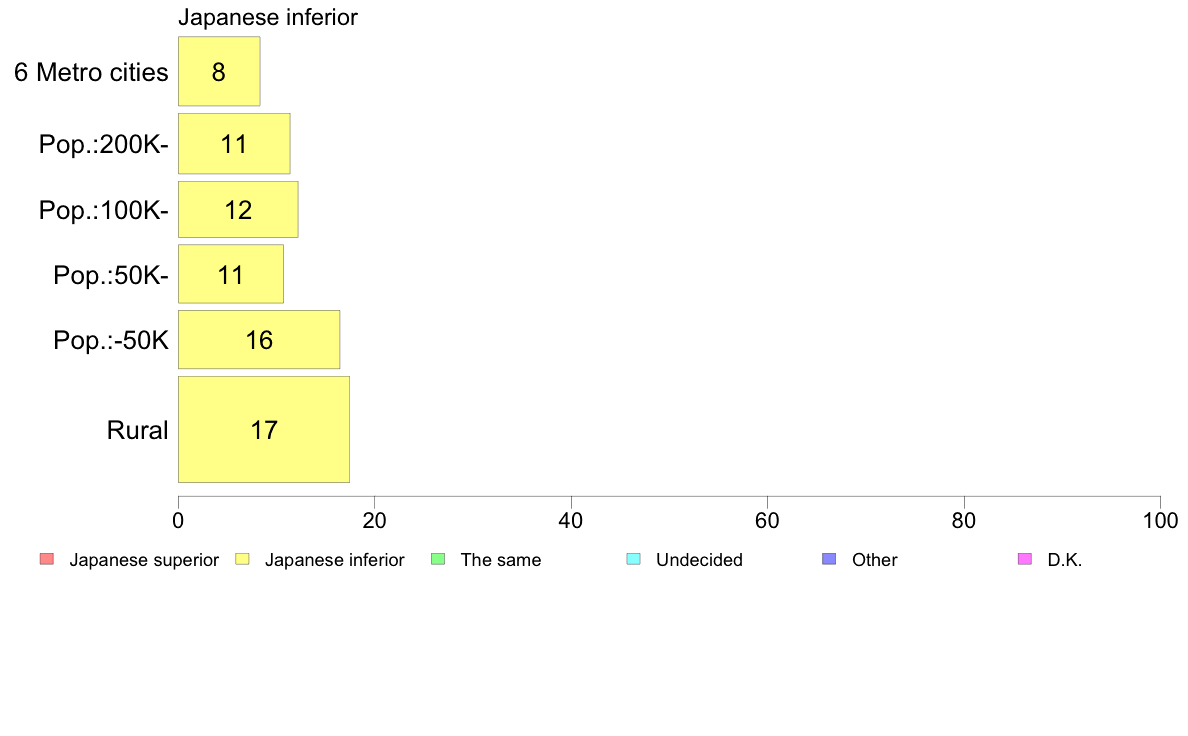Click the yellow Japanese inferior legend swatch
Screen dimensions: 1188x736
pos(242,559)
